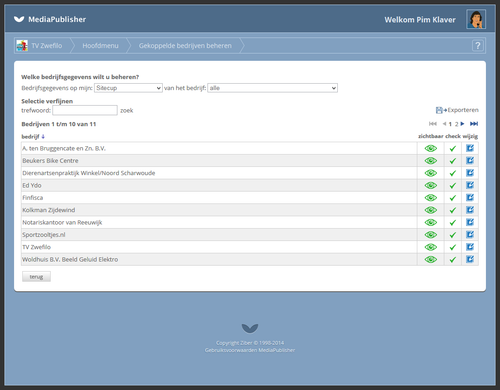
Task: Toggle visibility for Dierenartsenpraktijk Winkel/Noord Scharwoude
Action: 431,173
